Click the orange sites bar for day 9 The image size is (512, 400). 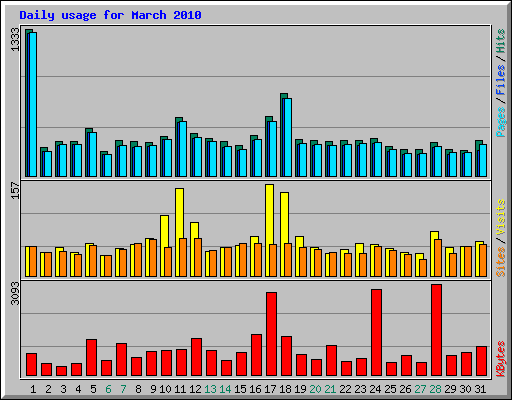[153, 258]
